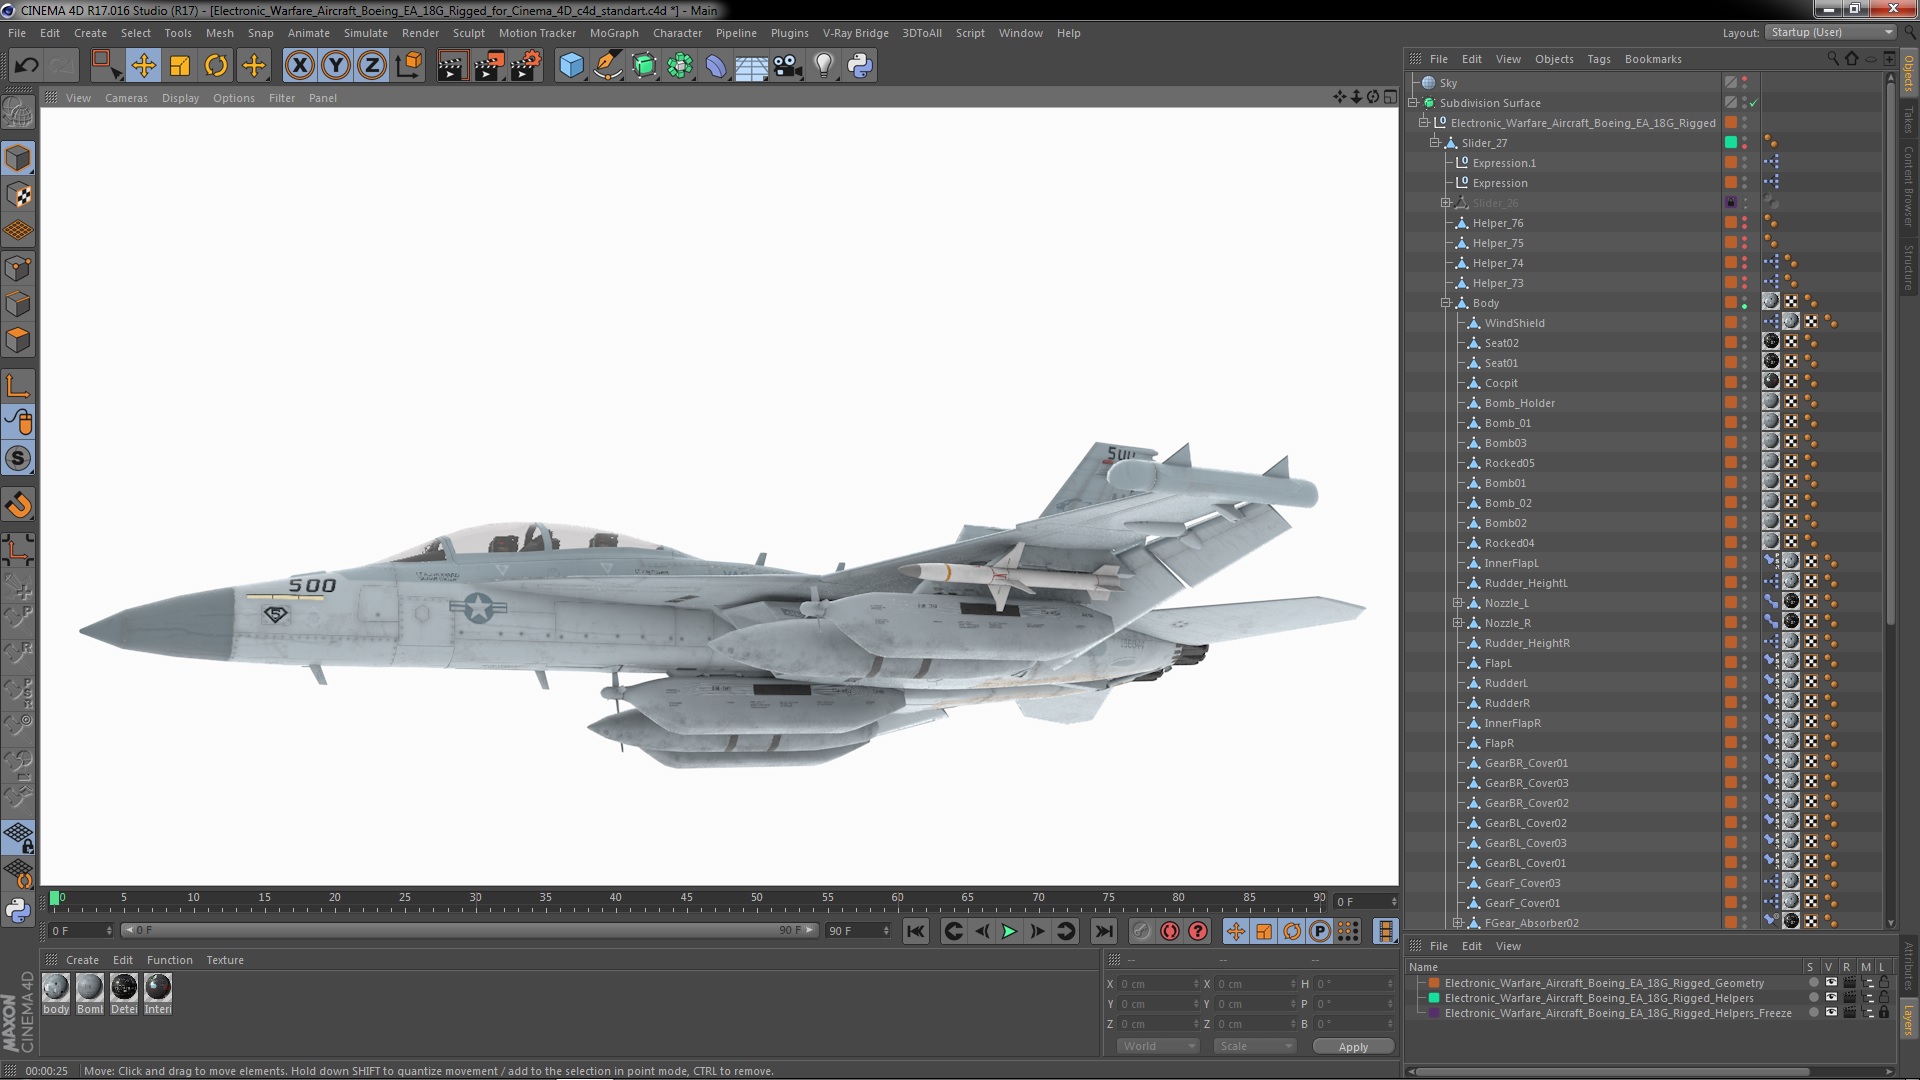Image resolution: width=1920 pixels, height=1080 pixels.
Task: Switch to Texture mode icon
Action: point(18,195)
